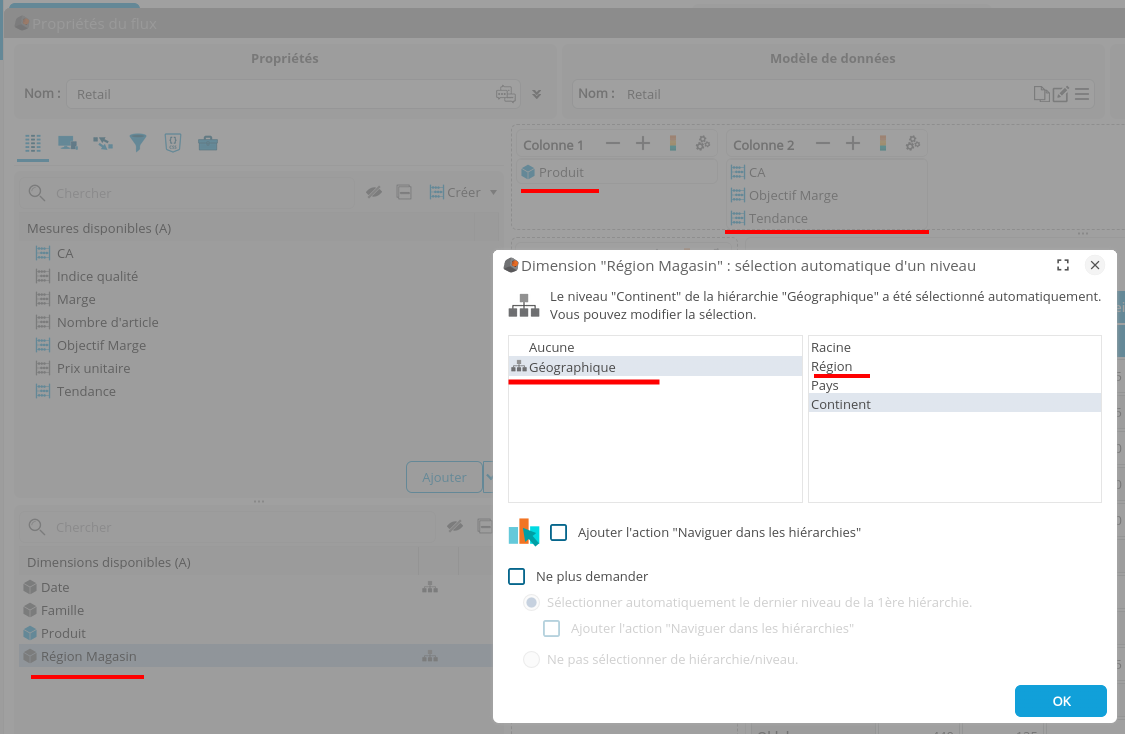Enable the "Naviguer dans les hiérarchies" action checkbox

coord(558,533)
